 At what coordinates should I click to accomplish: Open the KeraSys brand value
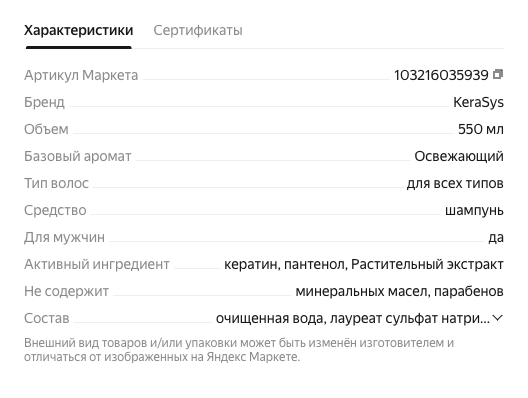click(478, 102)
